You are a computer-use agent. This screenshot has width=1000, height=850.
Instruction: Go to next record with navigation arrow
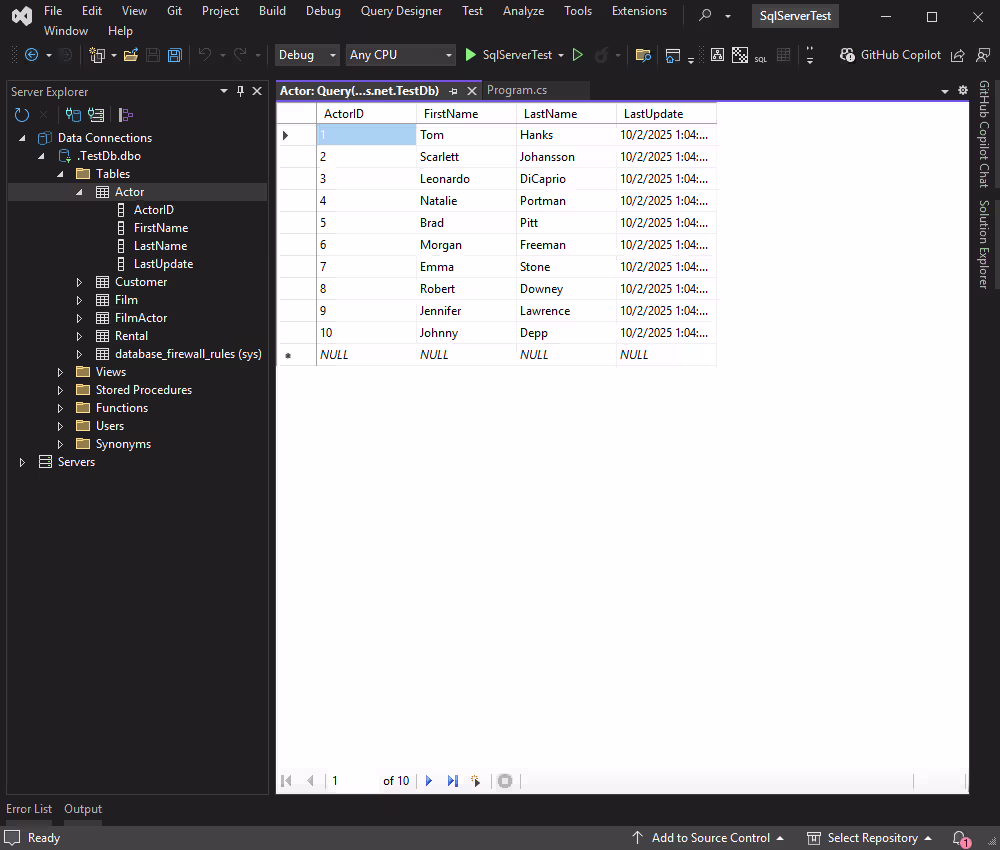tap(428, 781)
